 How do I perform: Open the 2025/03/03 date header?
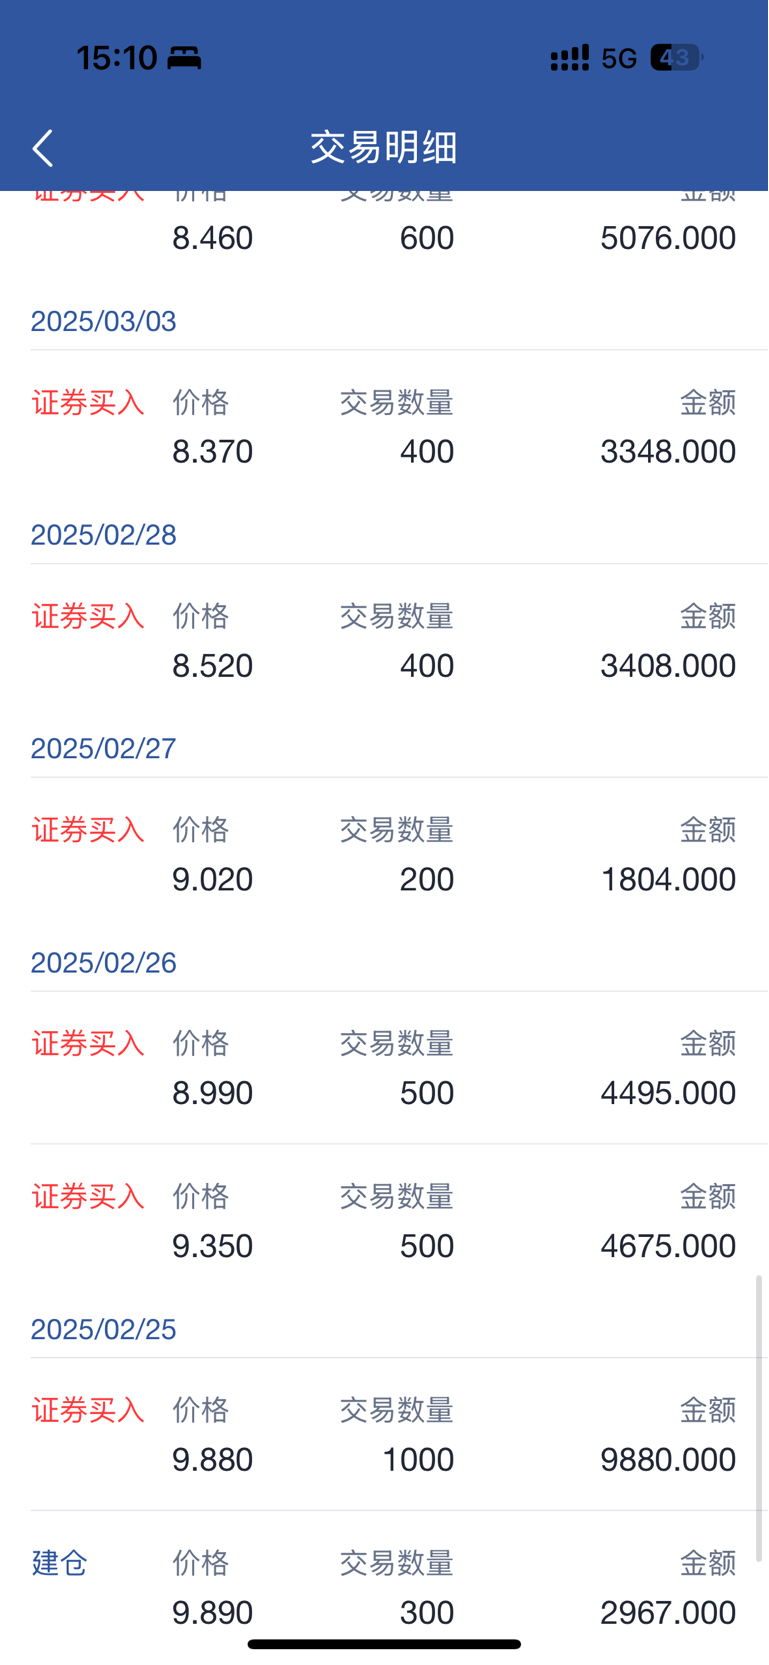(x=103, y=321)
